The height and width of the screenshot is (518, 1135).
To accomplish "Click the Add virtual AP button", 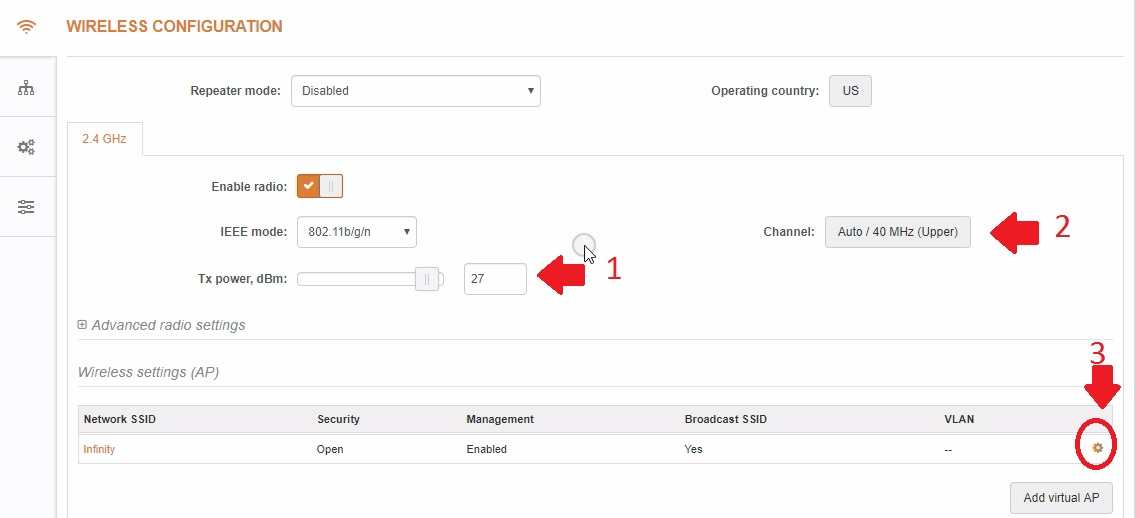I will pyautogui.click(x=1061, y=498).
